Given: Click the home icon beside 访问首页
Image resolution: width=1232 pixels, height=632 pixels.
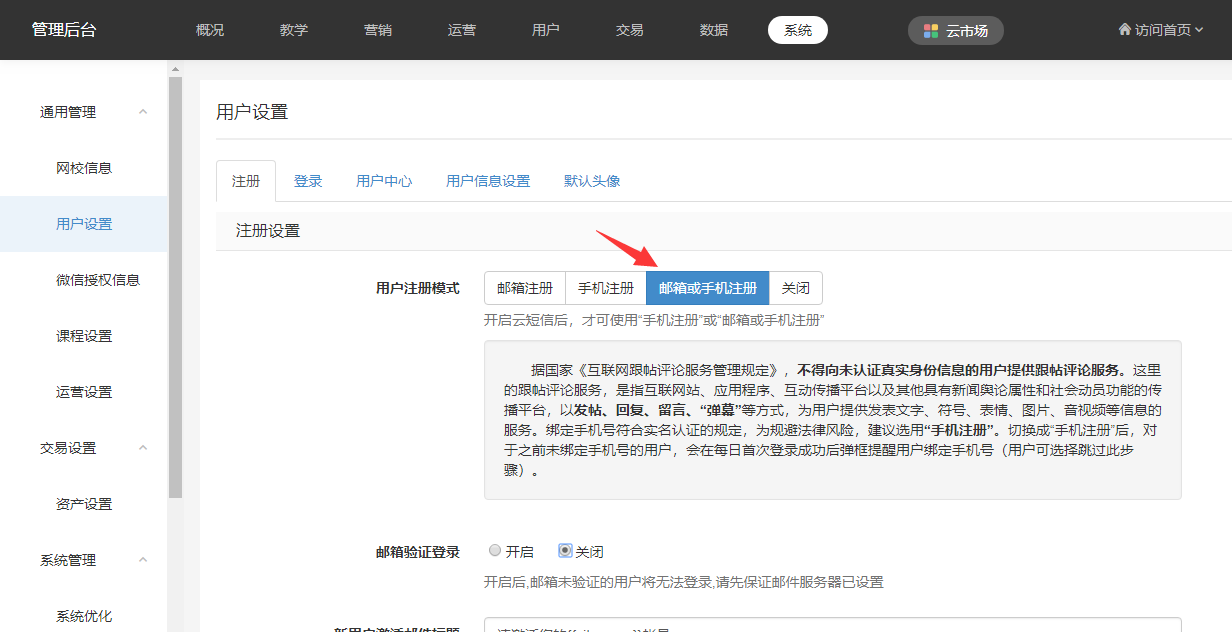Looking at the screenshot, I should 1124,30.
